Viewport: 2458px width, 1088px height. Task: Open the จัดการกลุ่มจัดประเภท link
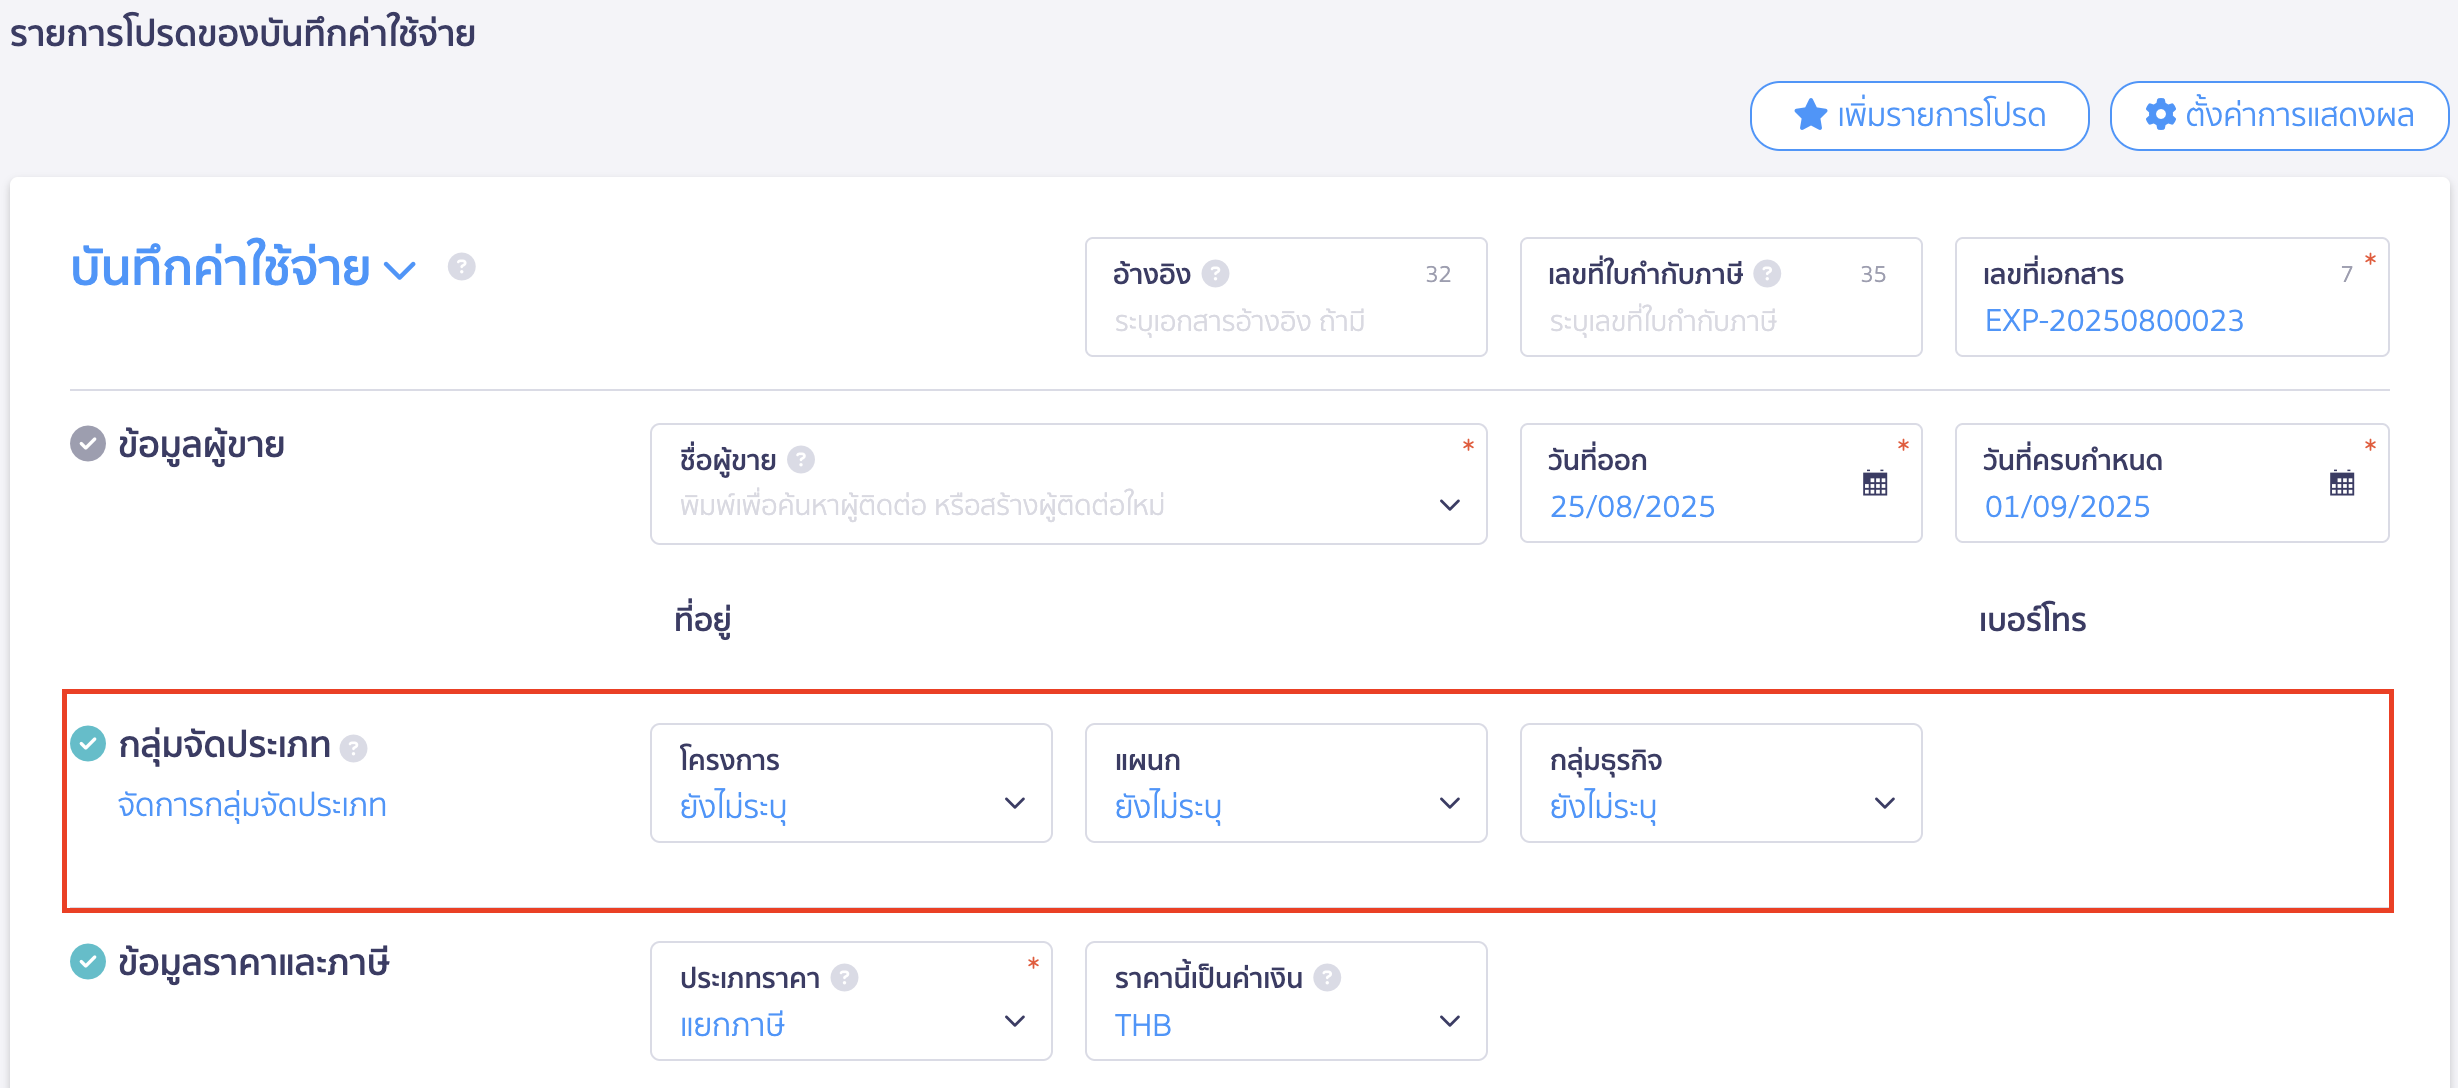(x=252, y=805)
